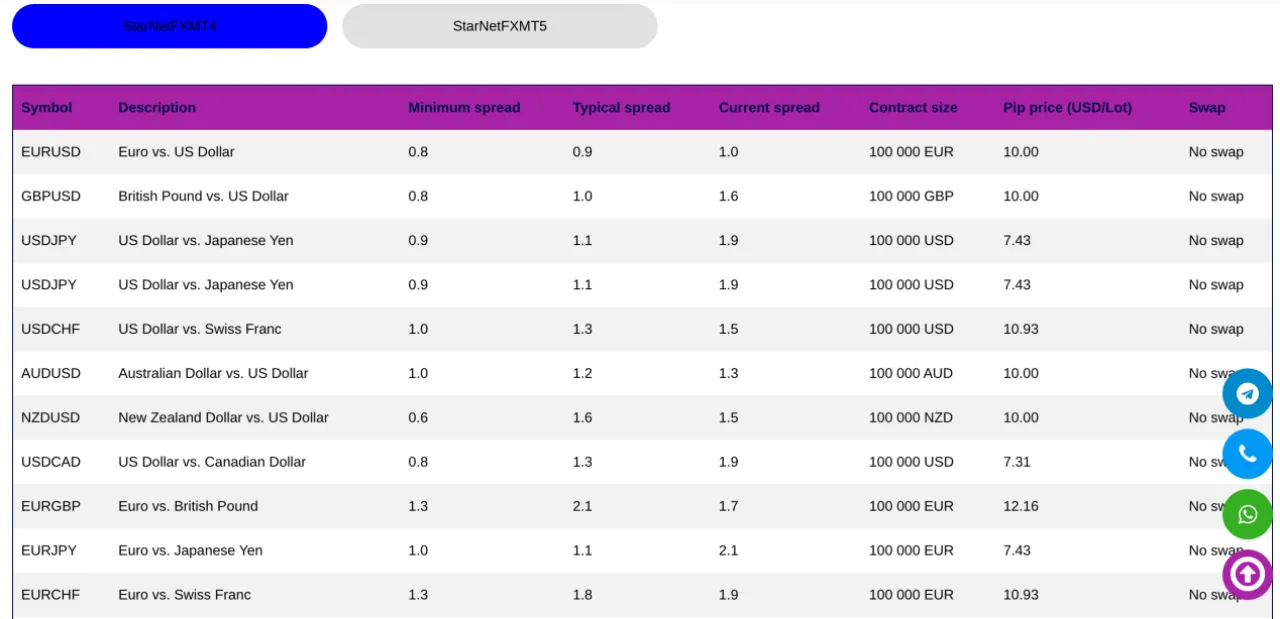Click the Swap column header
Viewport: 1280px width, 619px height.
tap(1207, 108)
